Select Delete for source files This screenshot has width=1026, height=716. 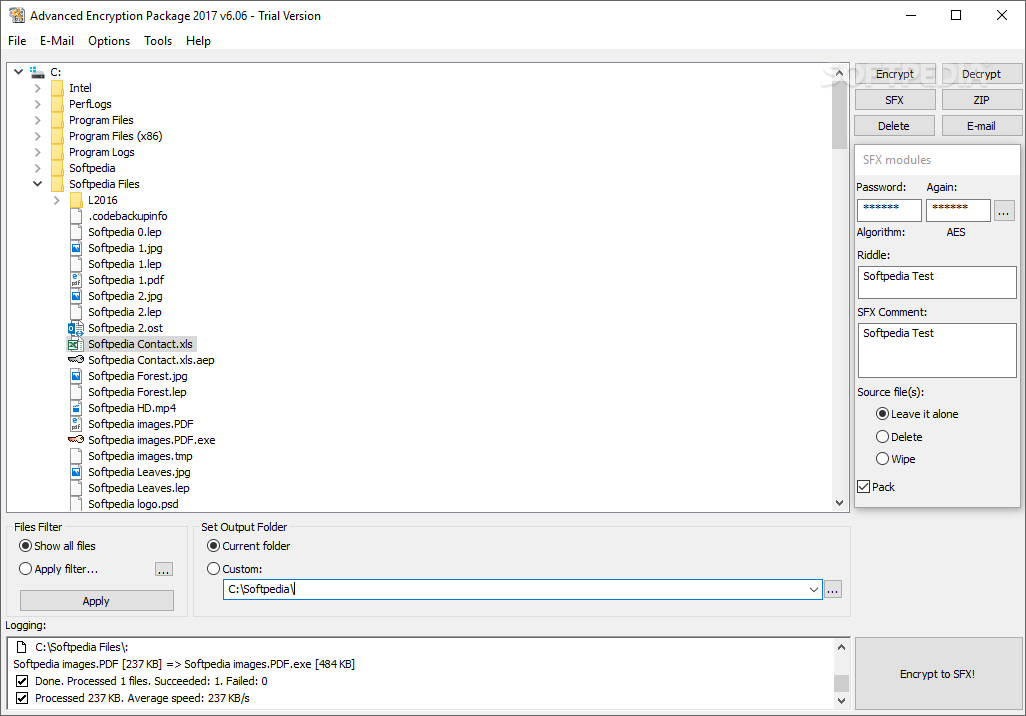(882, 437)
